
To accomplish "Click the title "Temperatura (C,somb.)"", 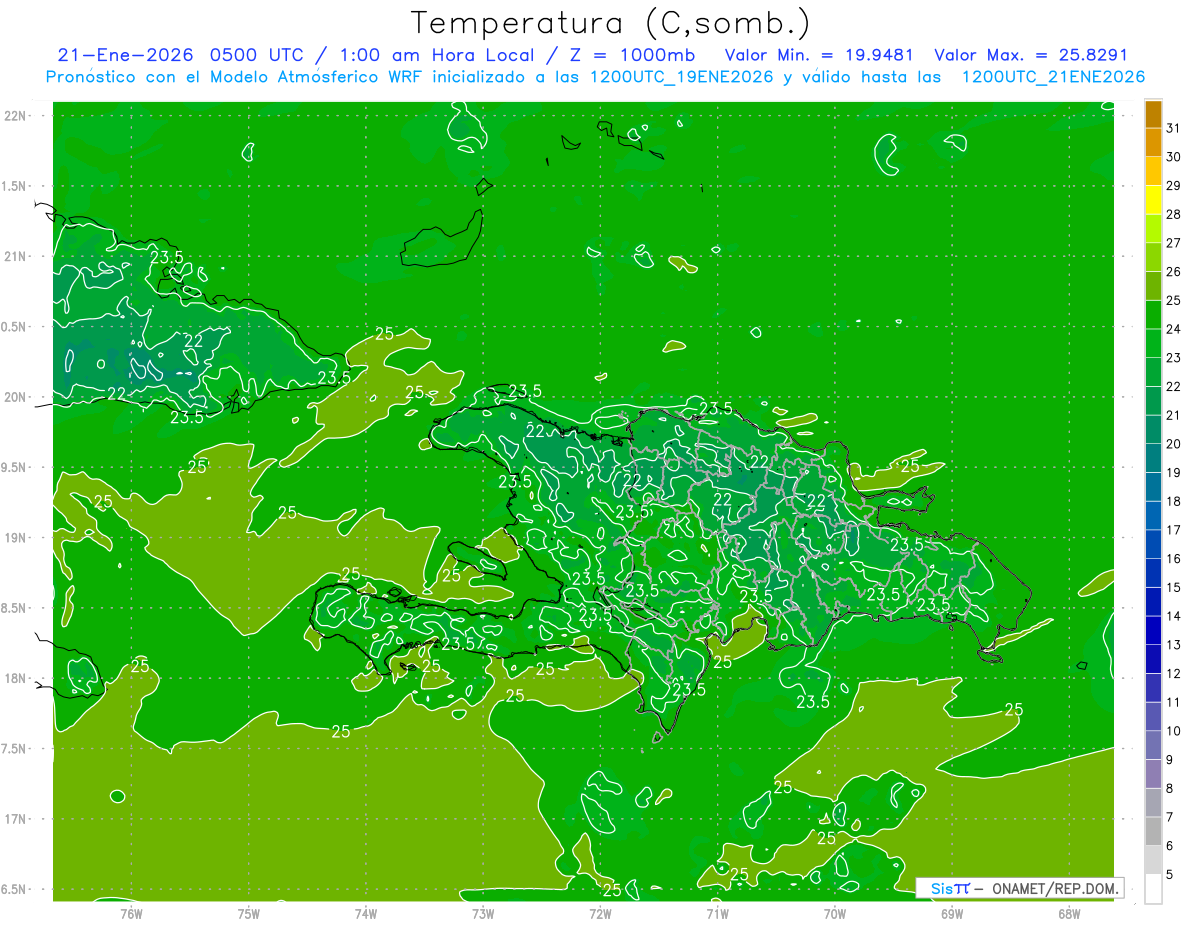I will click(610, 24).
